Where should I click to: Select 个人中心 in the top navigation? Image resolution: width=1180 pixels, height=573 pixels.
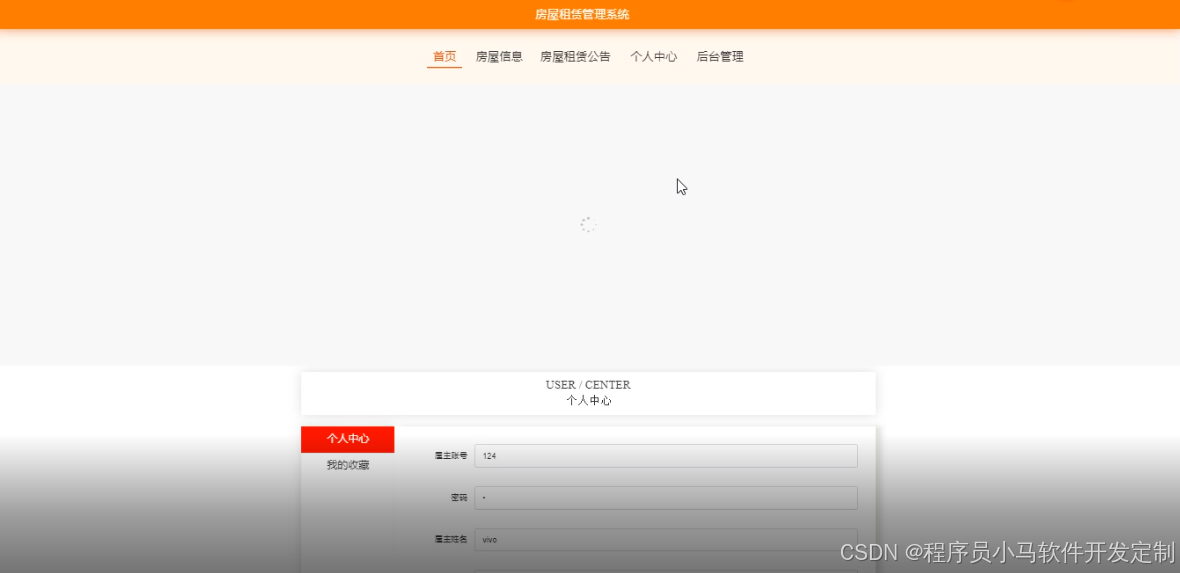653,56
